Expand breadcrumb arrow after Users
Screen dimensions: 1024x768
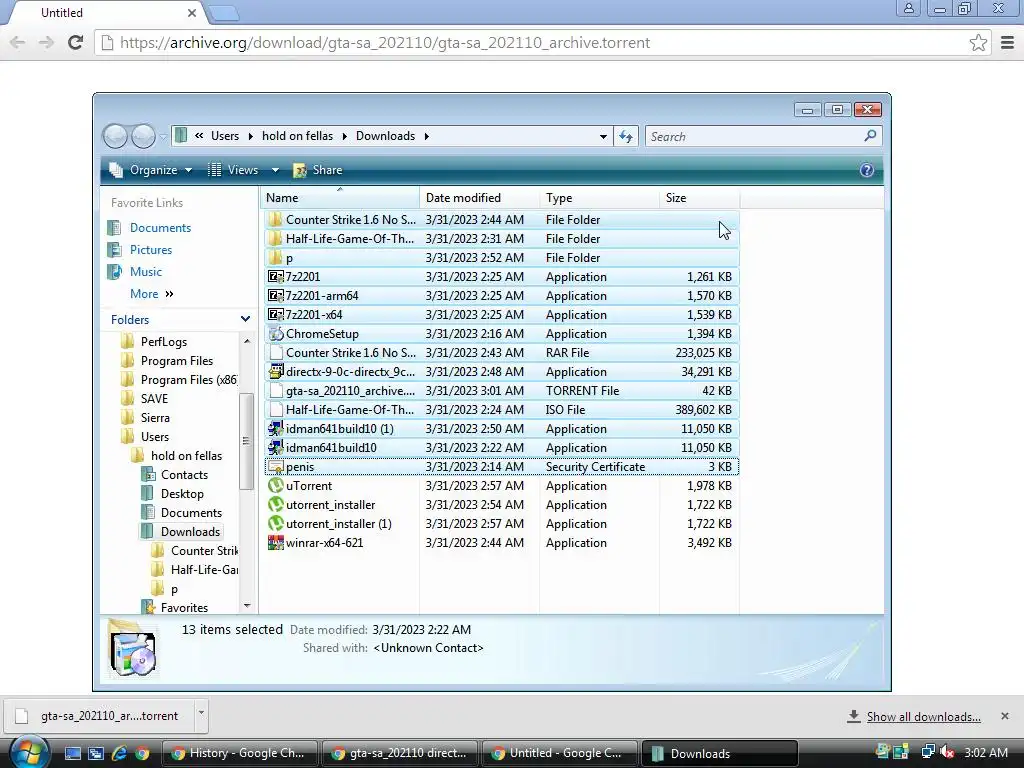pos(250,136)
